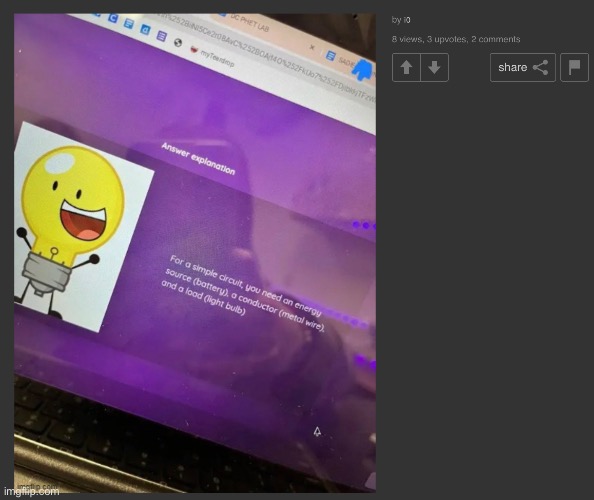Viewport: 594px width, 500px height.
Task: Select the 'DC PHET LAB' browser tab in photo
Action: tap(250, 23)
